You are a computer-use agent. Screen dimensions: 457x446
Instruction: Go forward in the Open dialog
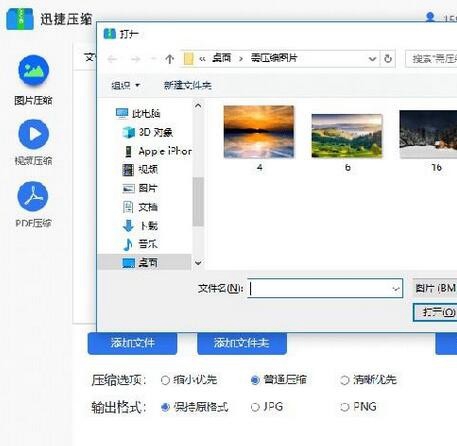[135, 59]
